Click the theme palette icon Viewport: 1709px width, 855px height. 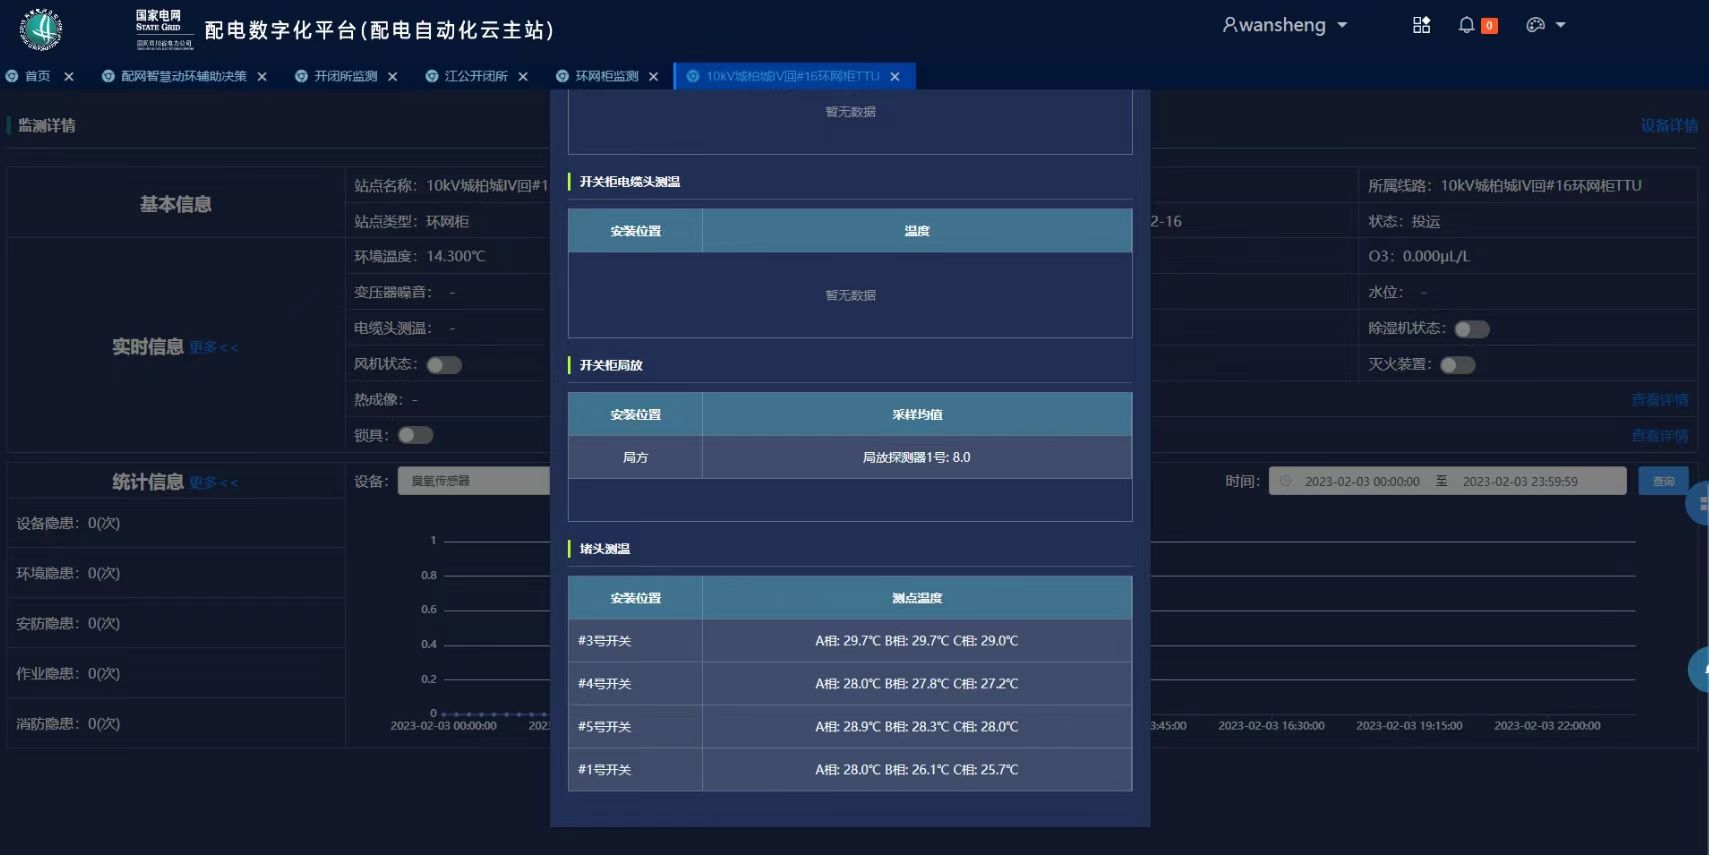1536,26
